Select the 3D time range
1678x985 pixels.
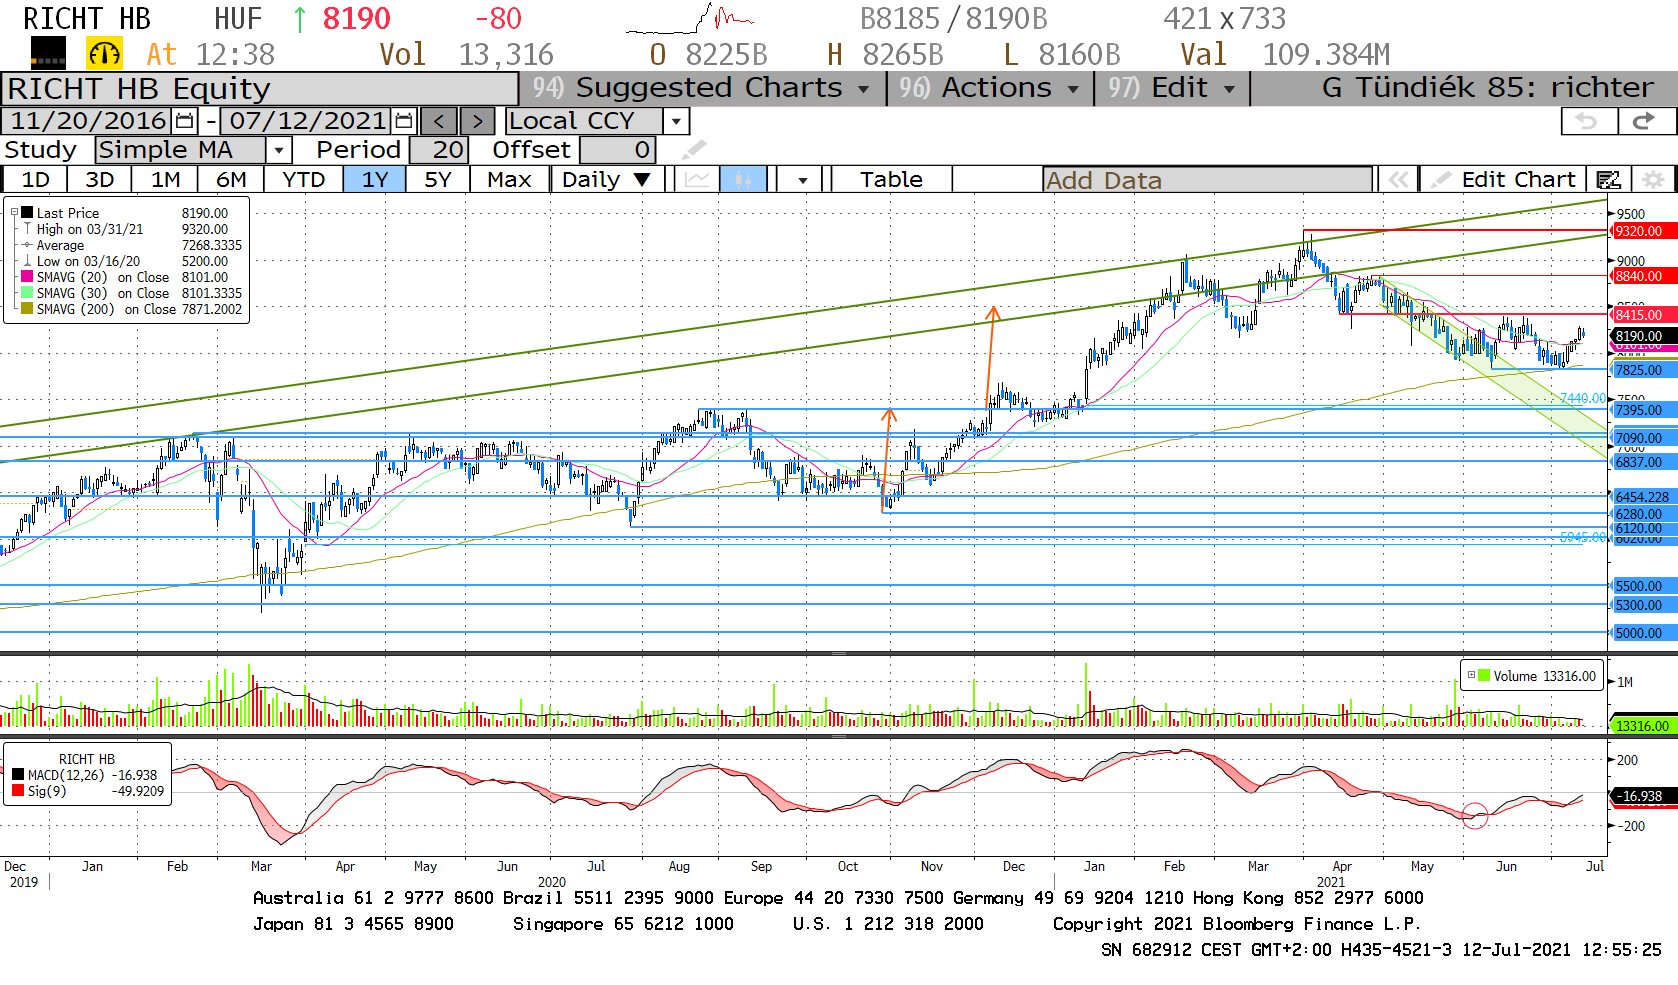point(99,180)
